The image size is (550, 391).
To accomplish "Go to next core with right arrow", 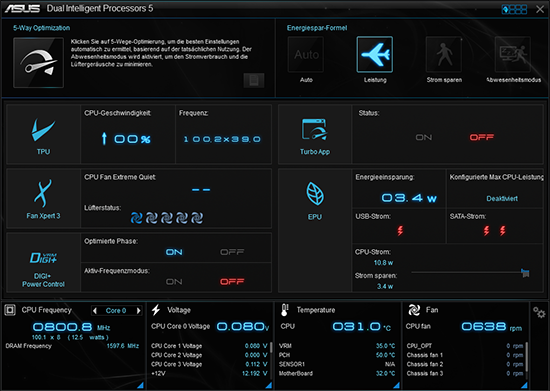I will (x=139, y=311).
